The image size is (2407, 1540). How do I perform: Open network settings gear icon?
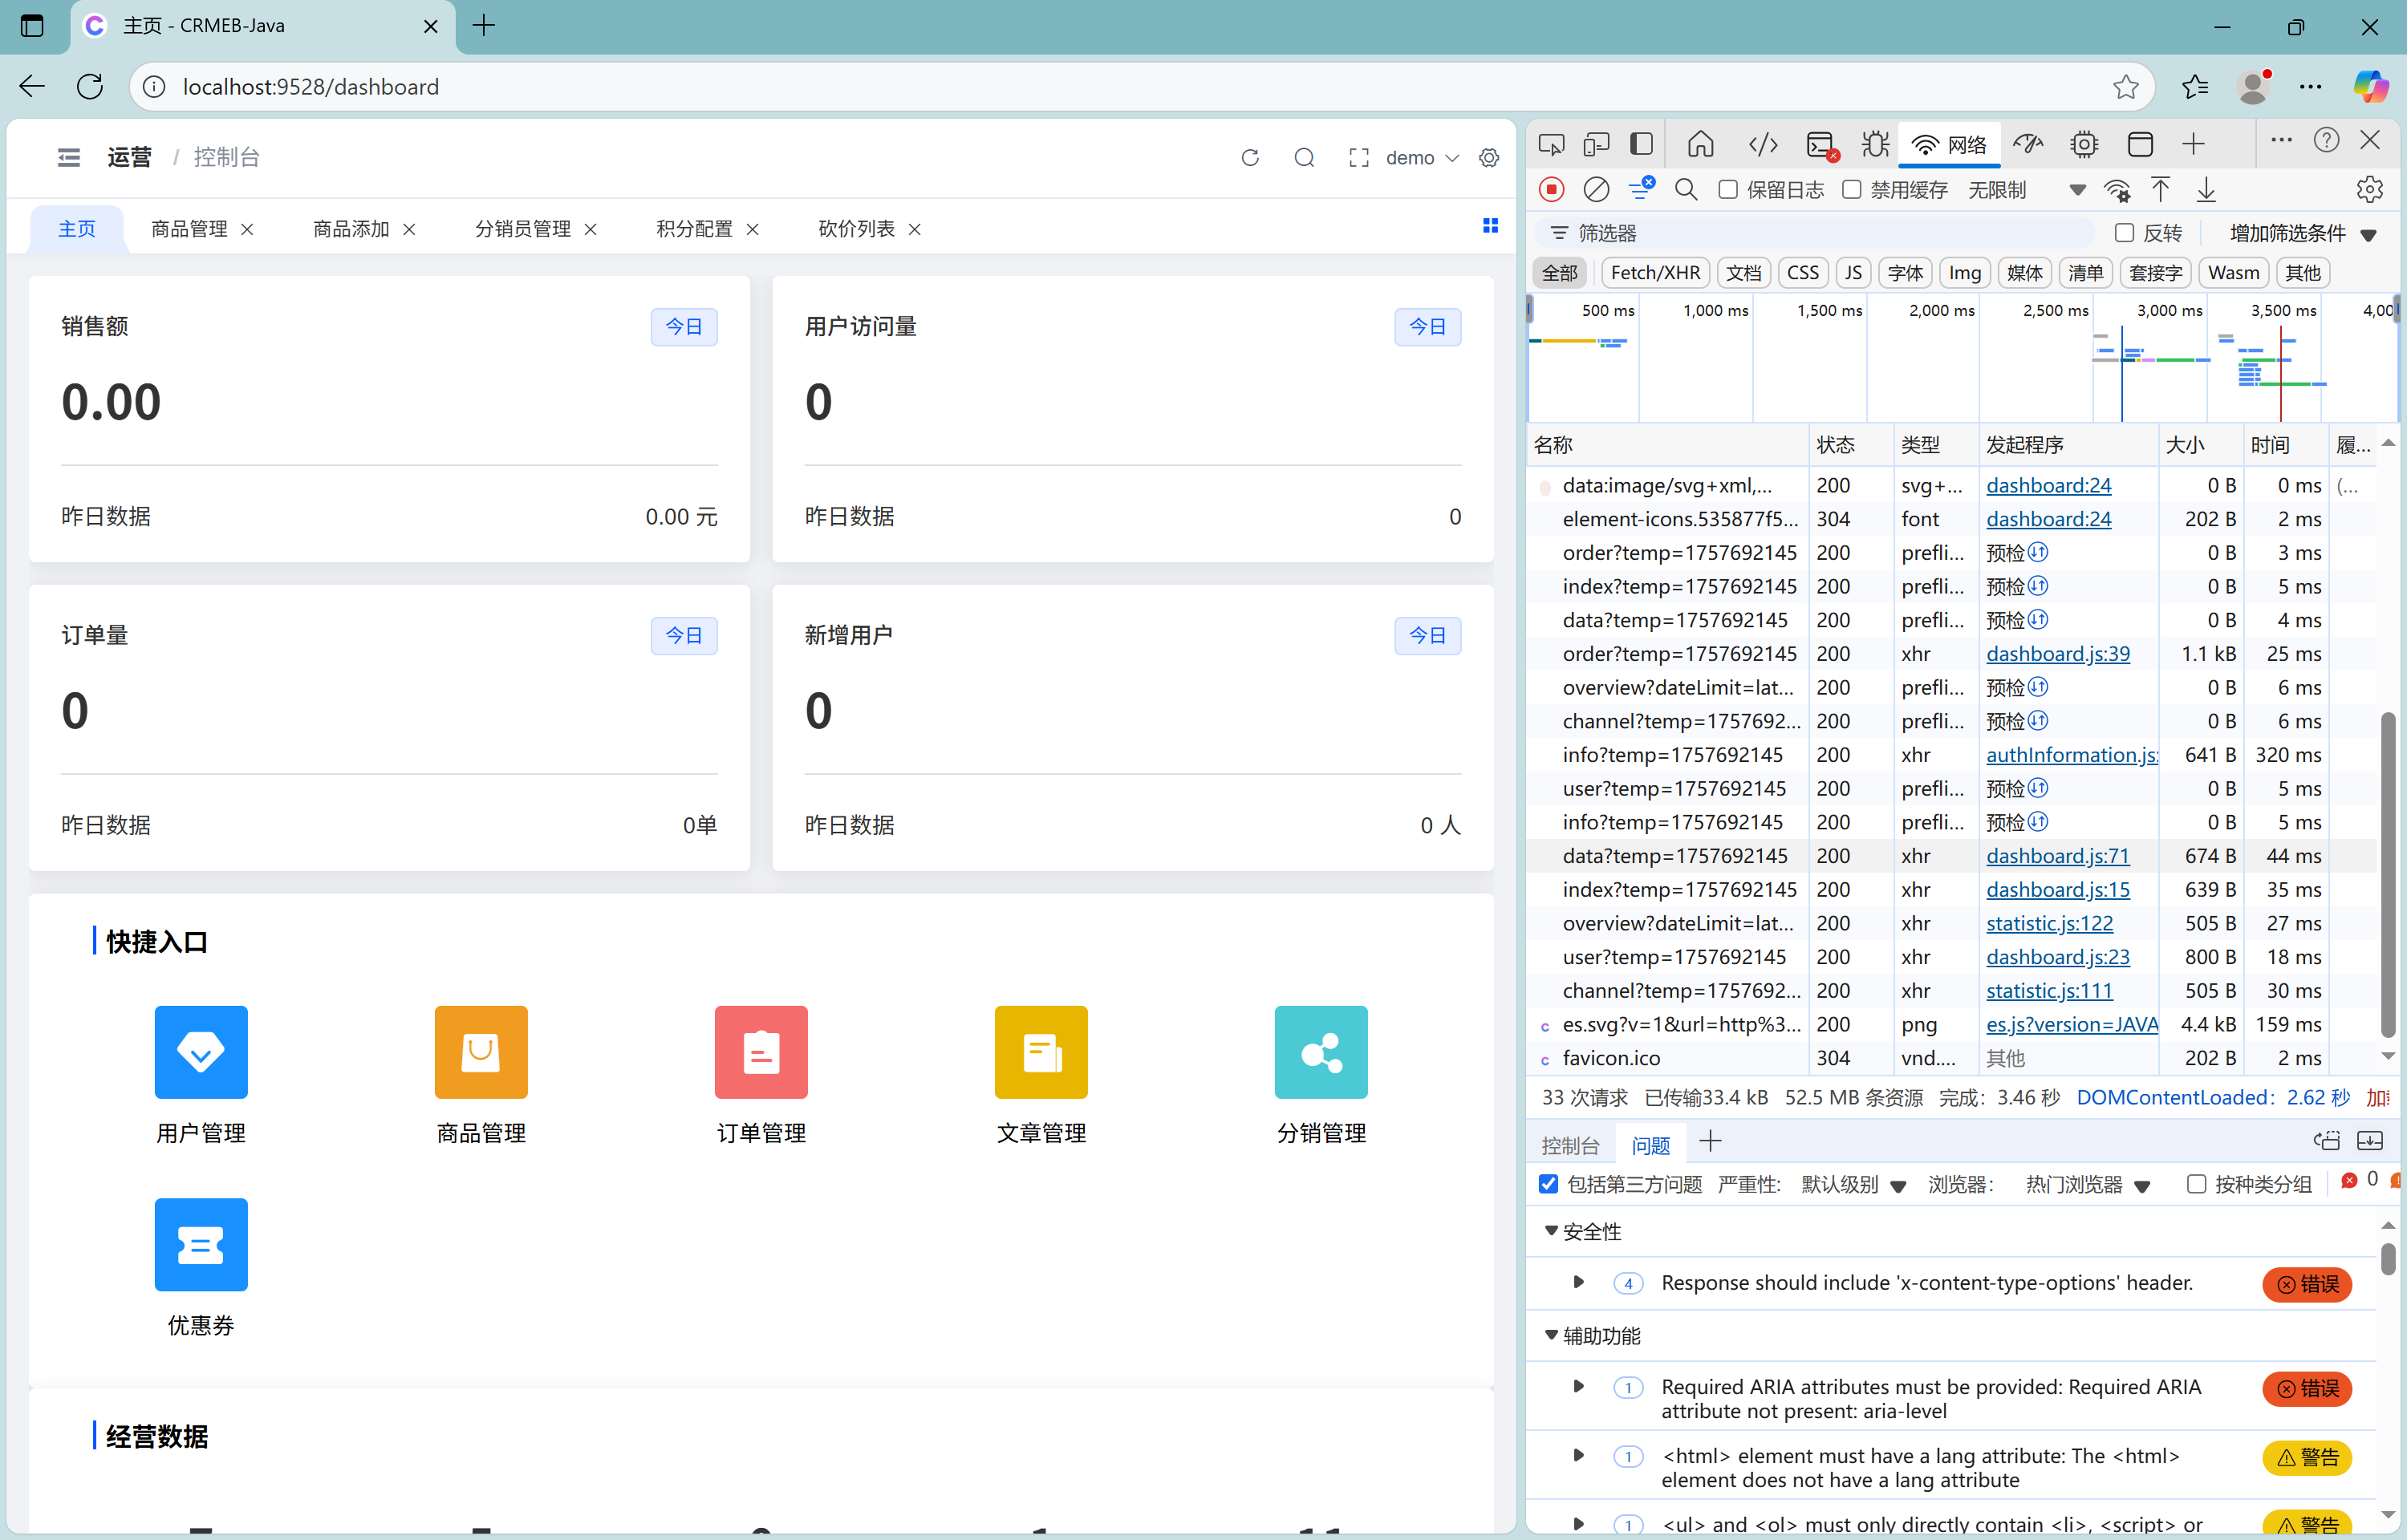click(x=2369, y=189)
